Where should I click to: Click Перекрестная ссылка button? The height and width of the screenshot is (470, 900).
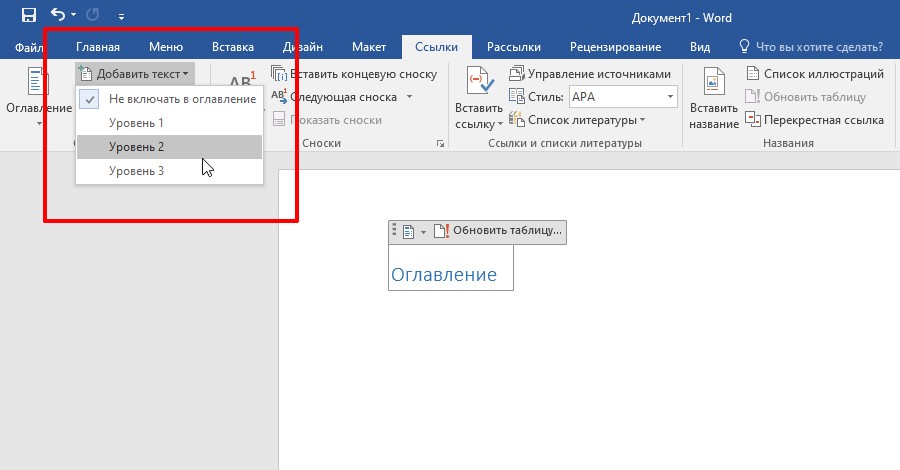[814, 120]
